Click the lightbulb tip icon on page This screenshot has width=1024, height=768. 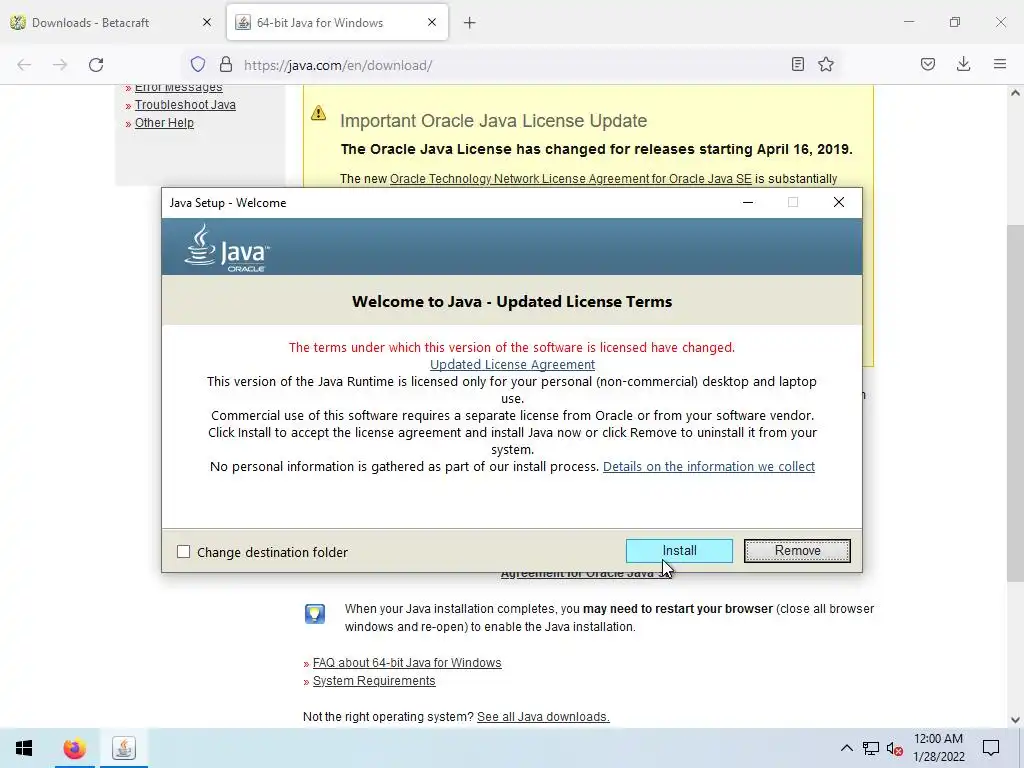coord(315,613)
